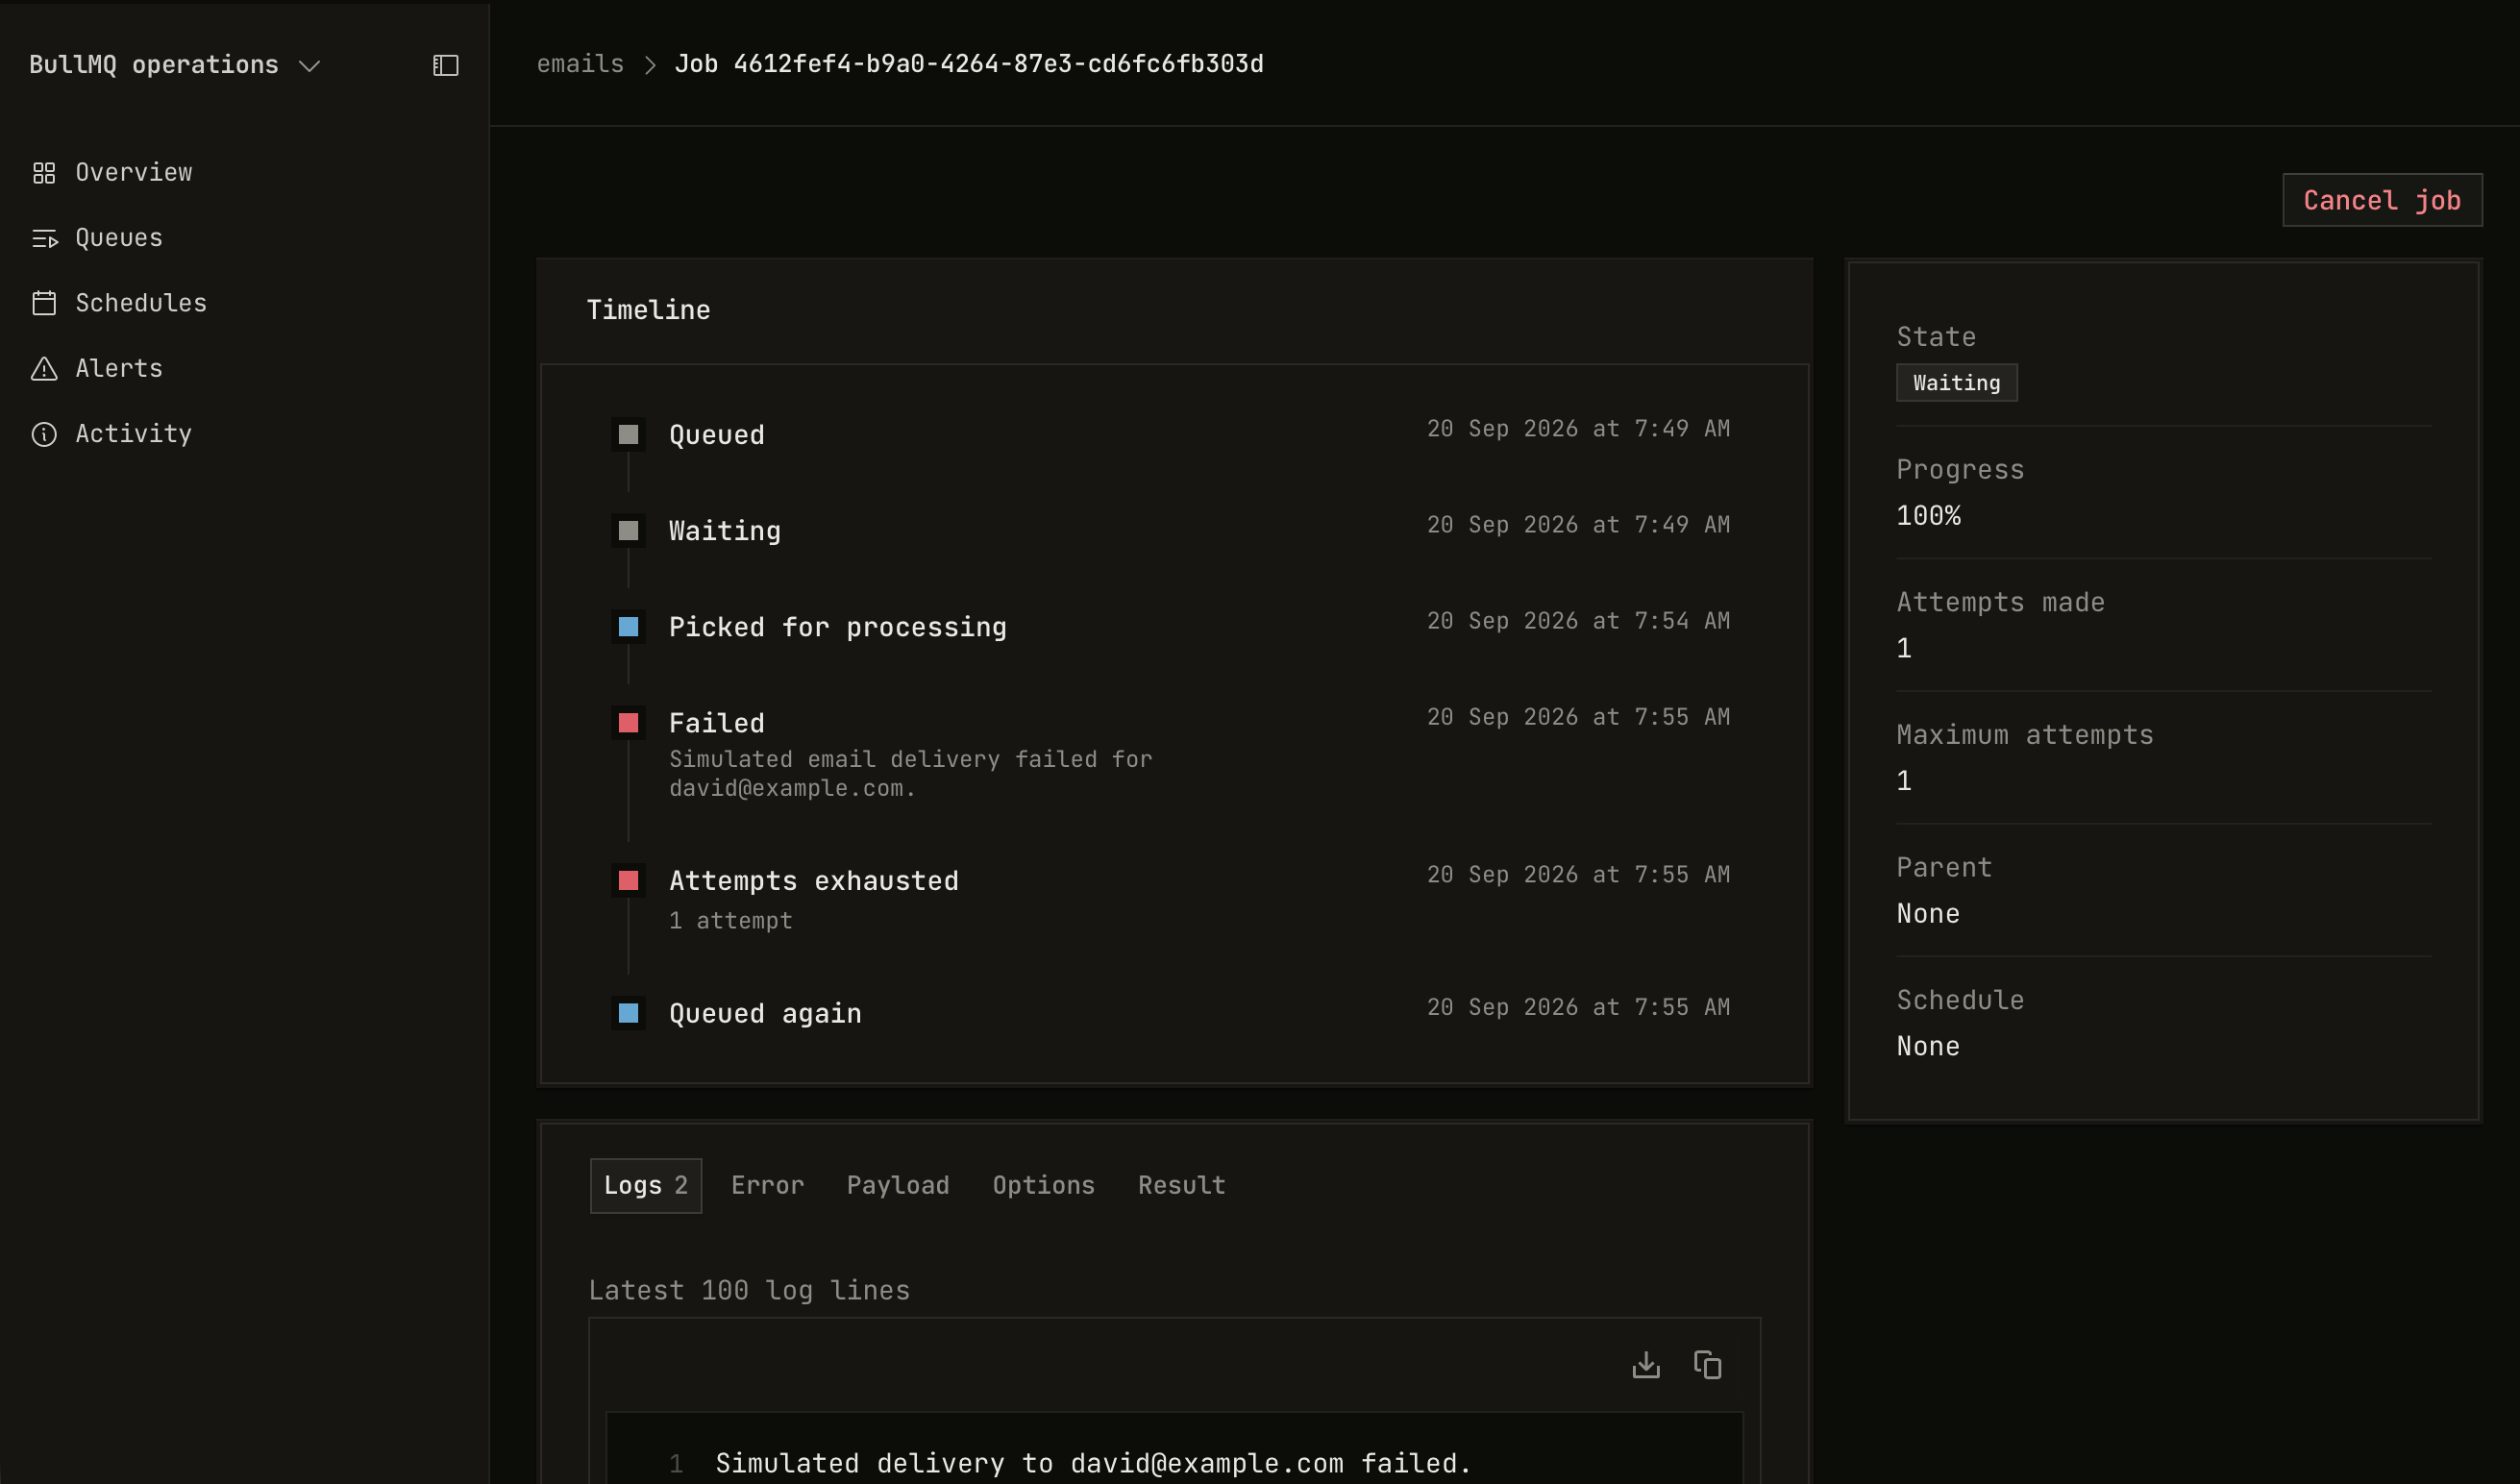Click the Latest 100 log lines label
Screen dimensions: 2520x1484
tap(749, 1291)
